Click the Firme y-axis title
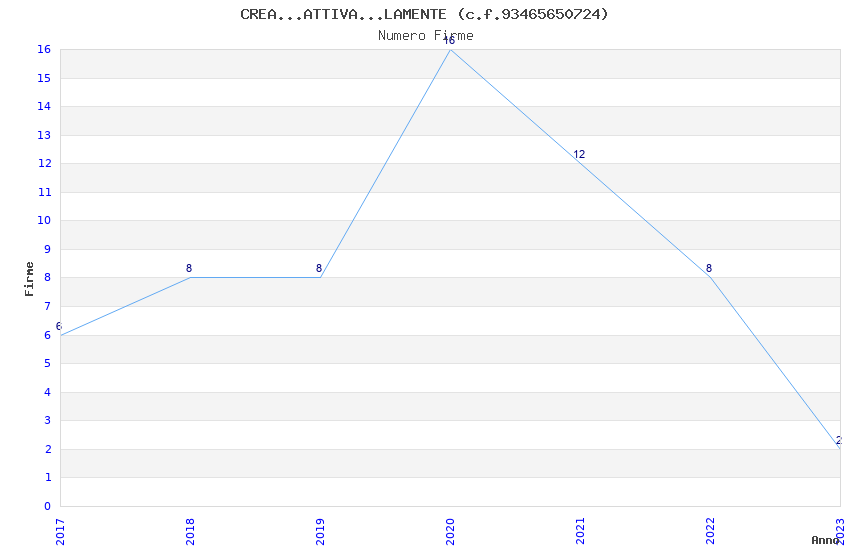This screenshot has height=550, width=850. point(29,279)
